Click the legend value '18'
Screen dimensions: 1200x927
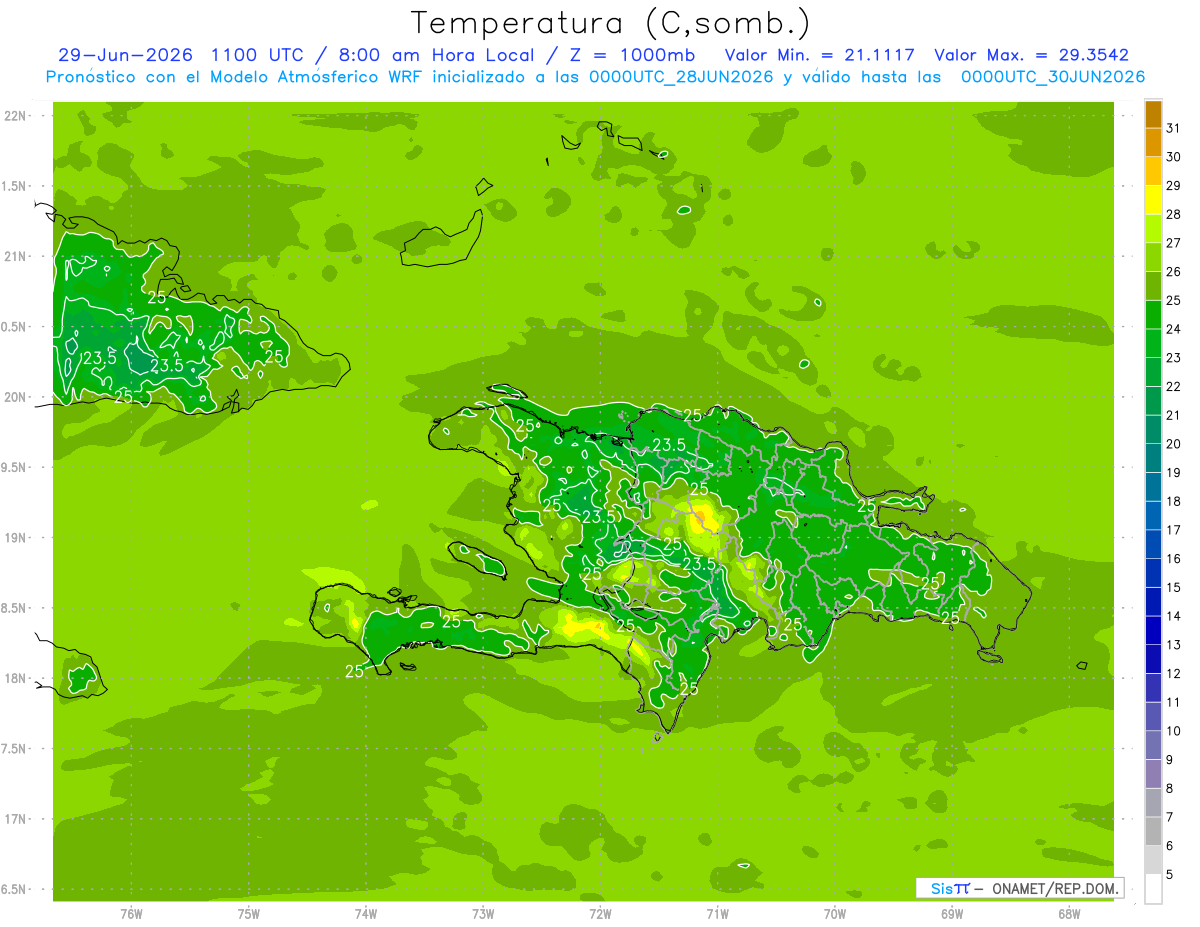tap(1173, 501)
